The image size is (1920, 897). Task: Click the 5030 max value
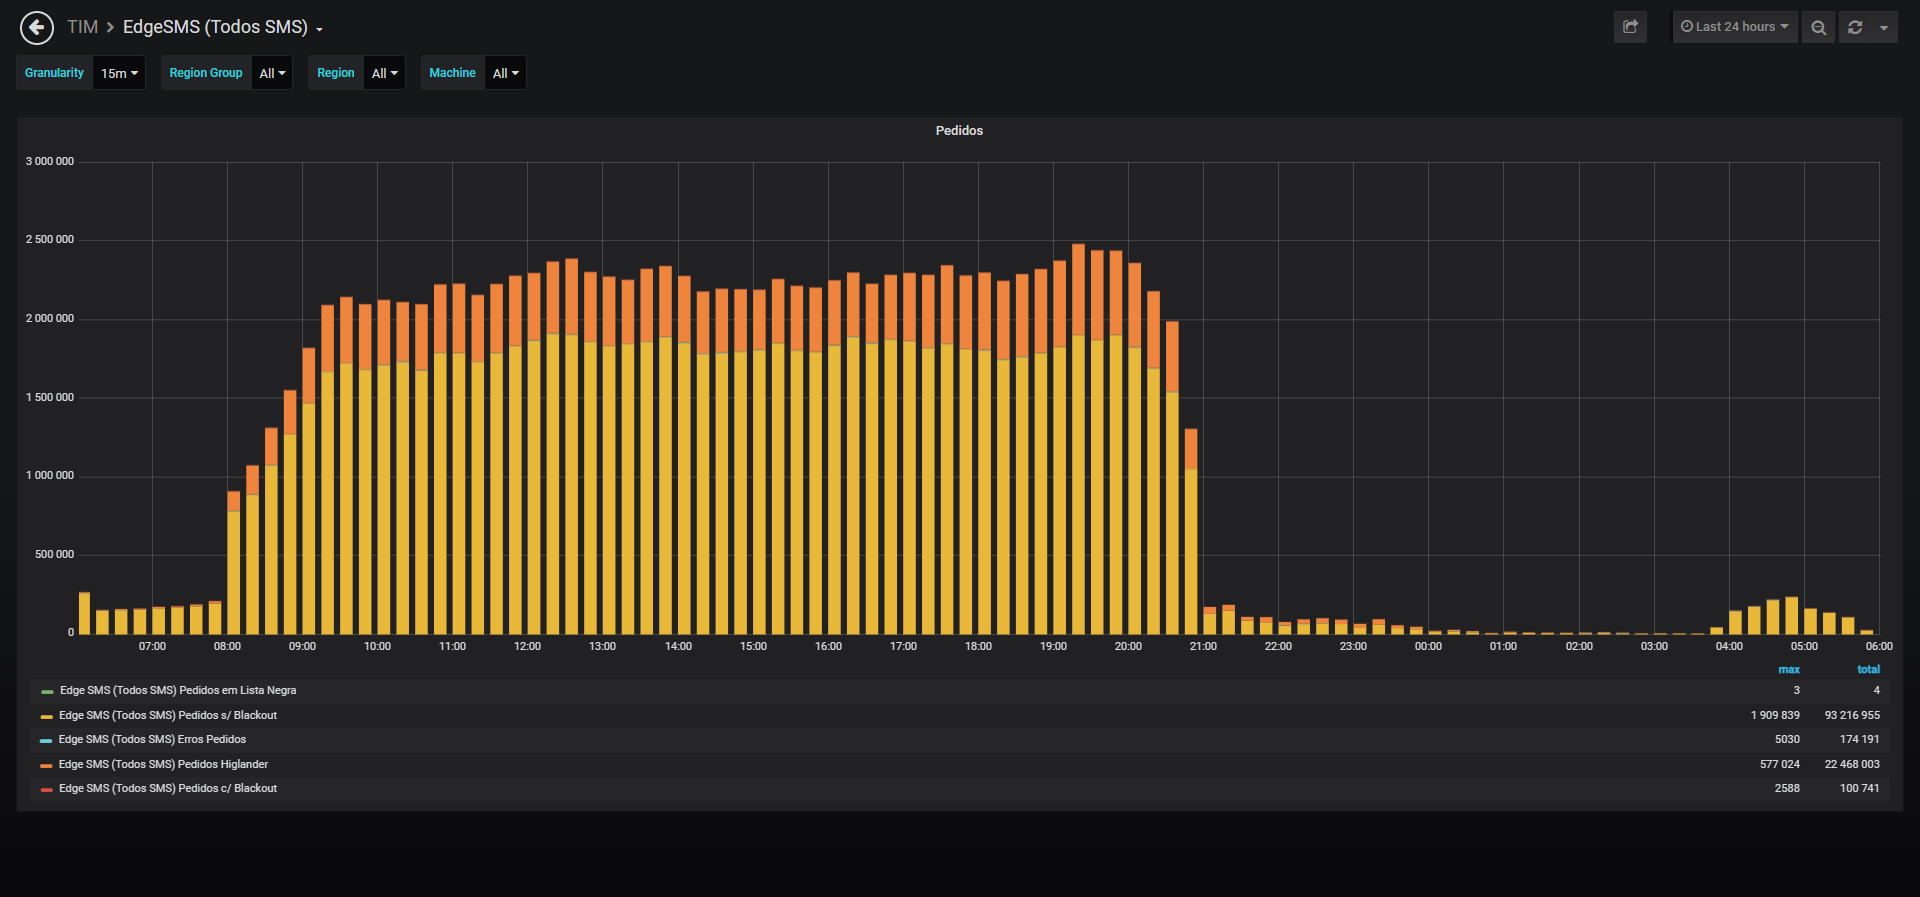point(1787,739)
